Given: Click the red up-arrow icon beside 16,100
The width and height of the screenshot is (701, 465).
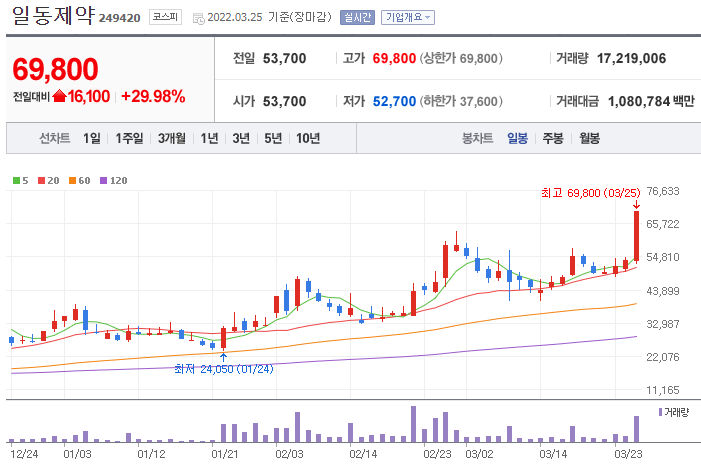Looking at the screenshot, I should tap(59, 96).
